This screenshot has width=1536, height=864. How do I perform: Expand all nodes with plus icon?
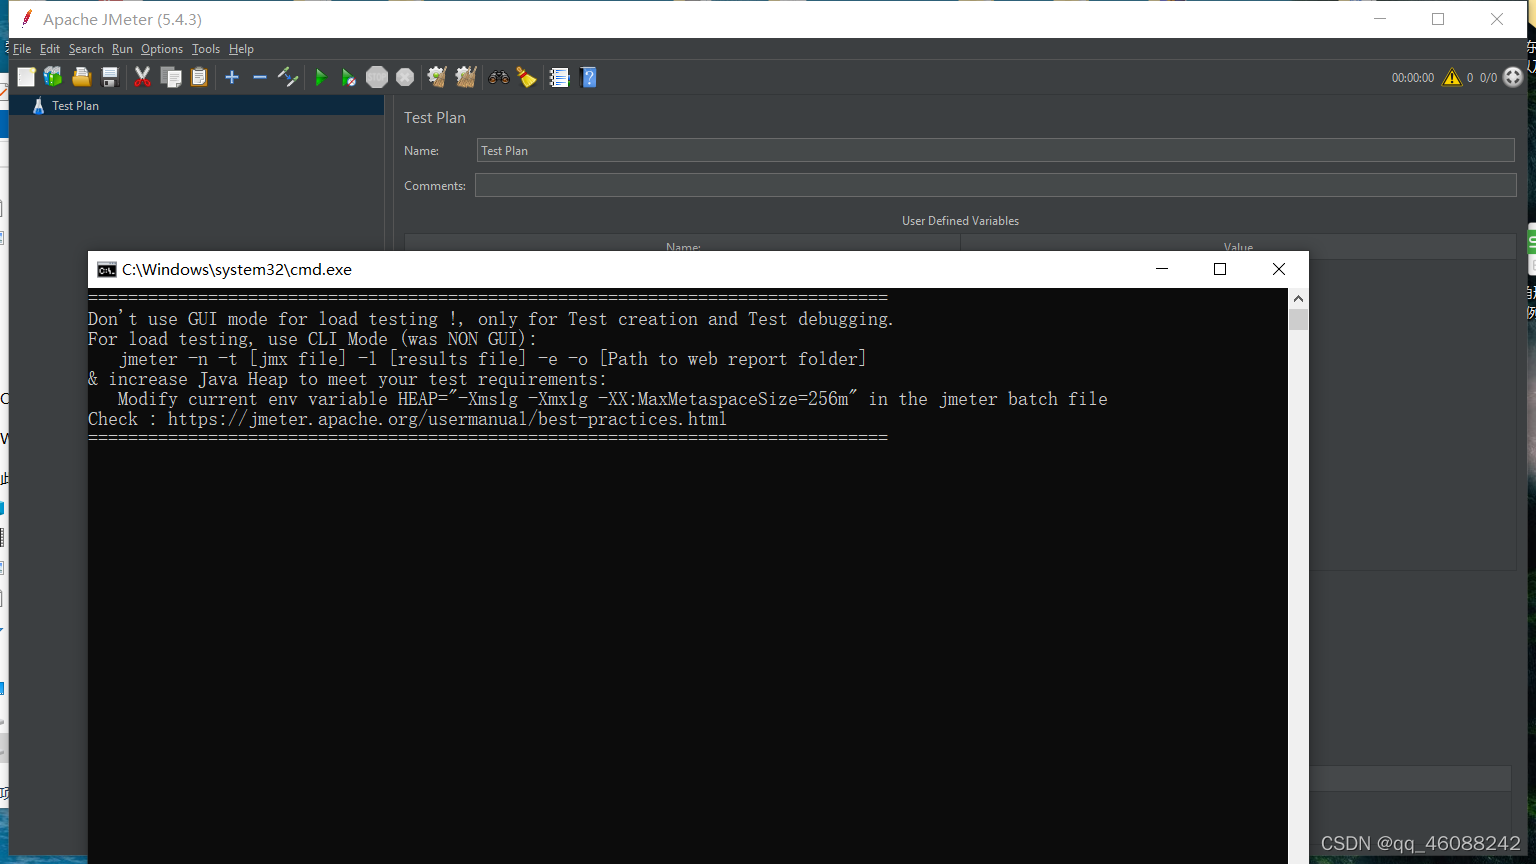pyautogui.click(x=232, y=77)
